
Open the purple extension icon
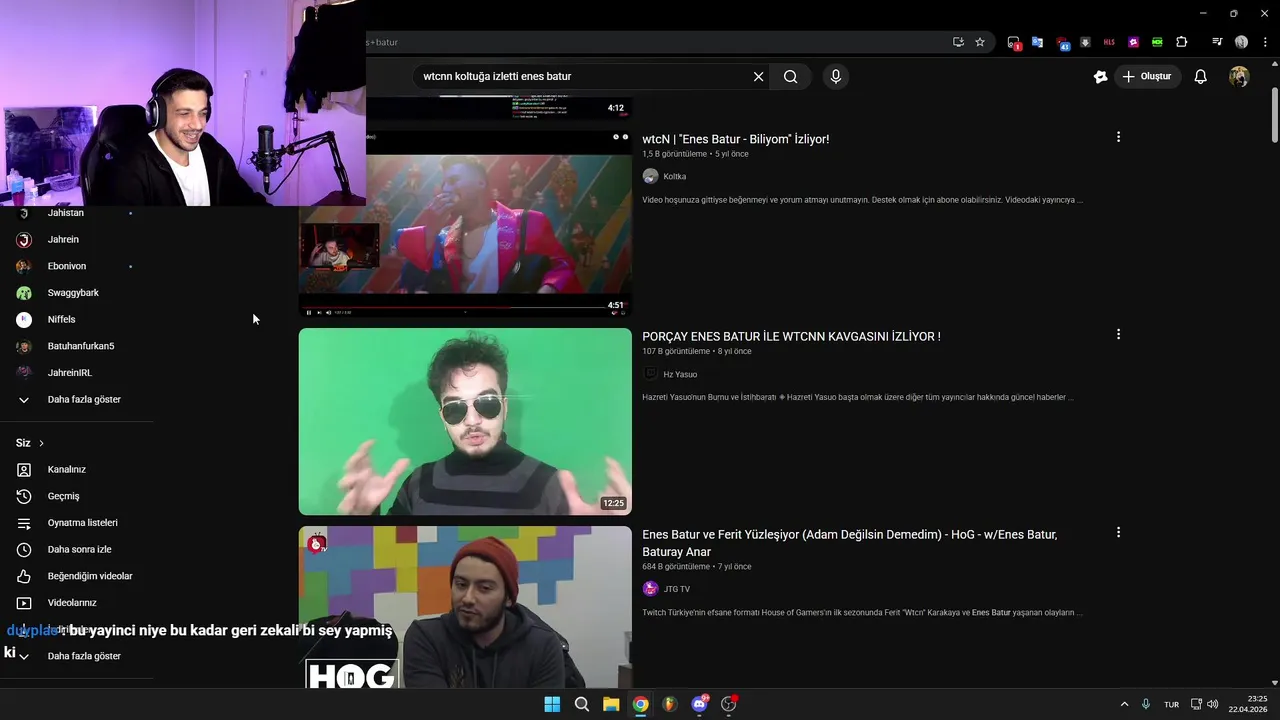coord(1133,42)
